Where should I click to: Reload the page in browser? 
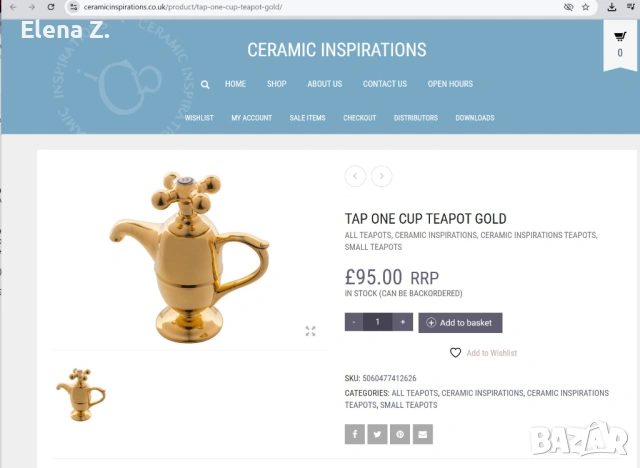tap(51, 7)
